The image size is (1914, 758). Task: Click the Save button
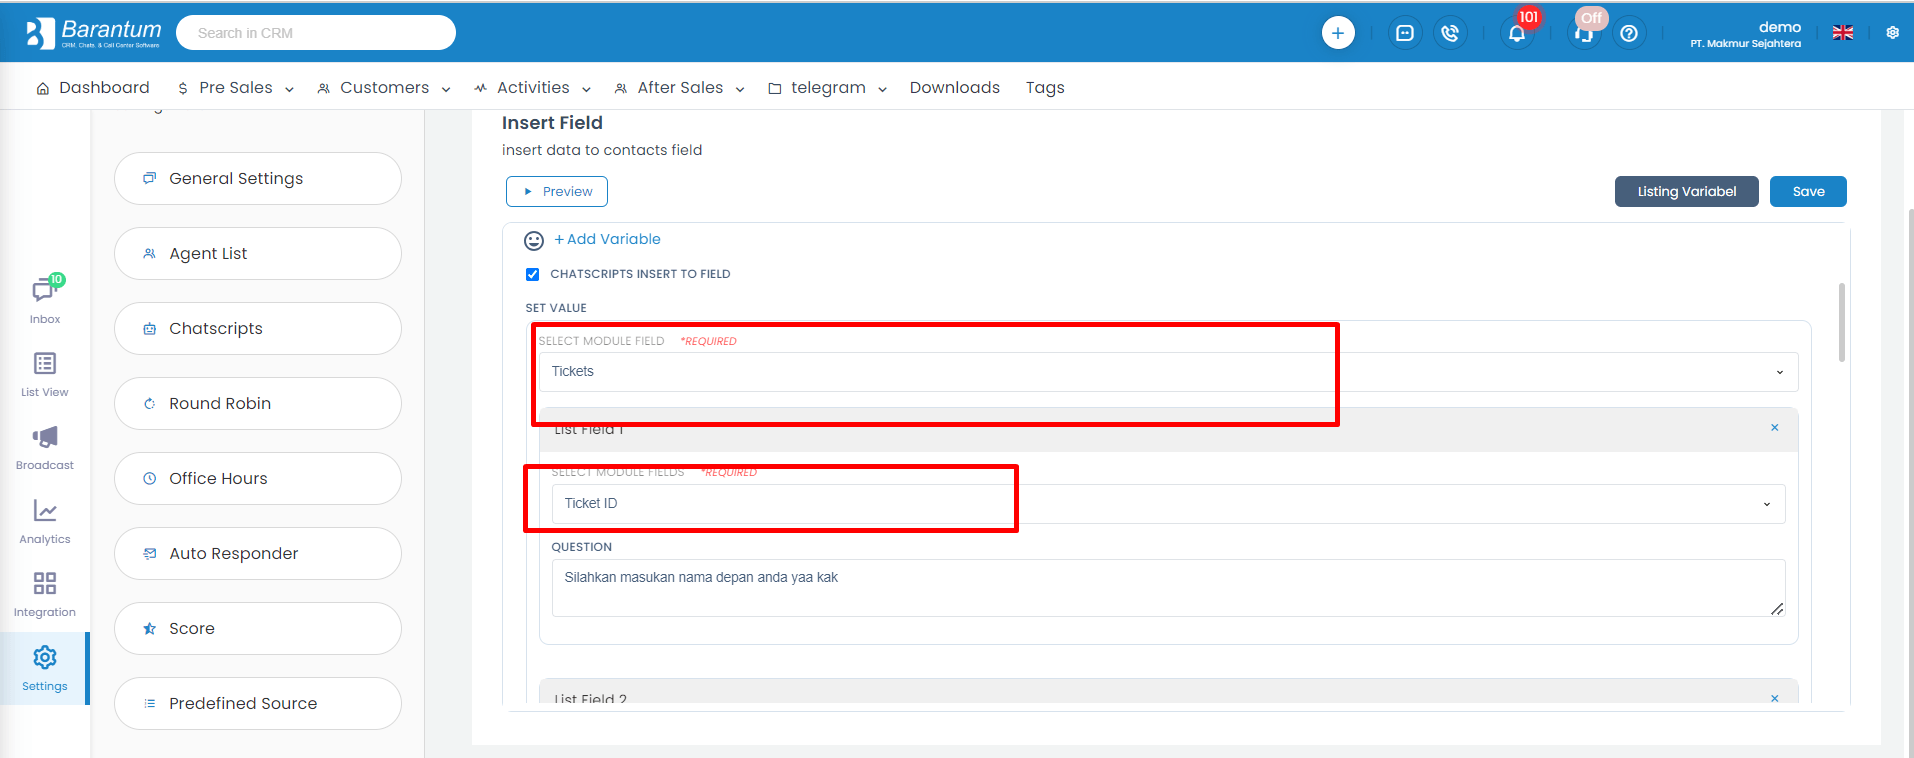click(x=1808, y=192)
